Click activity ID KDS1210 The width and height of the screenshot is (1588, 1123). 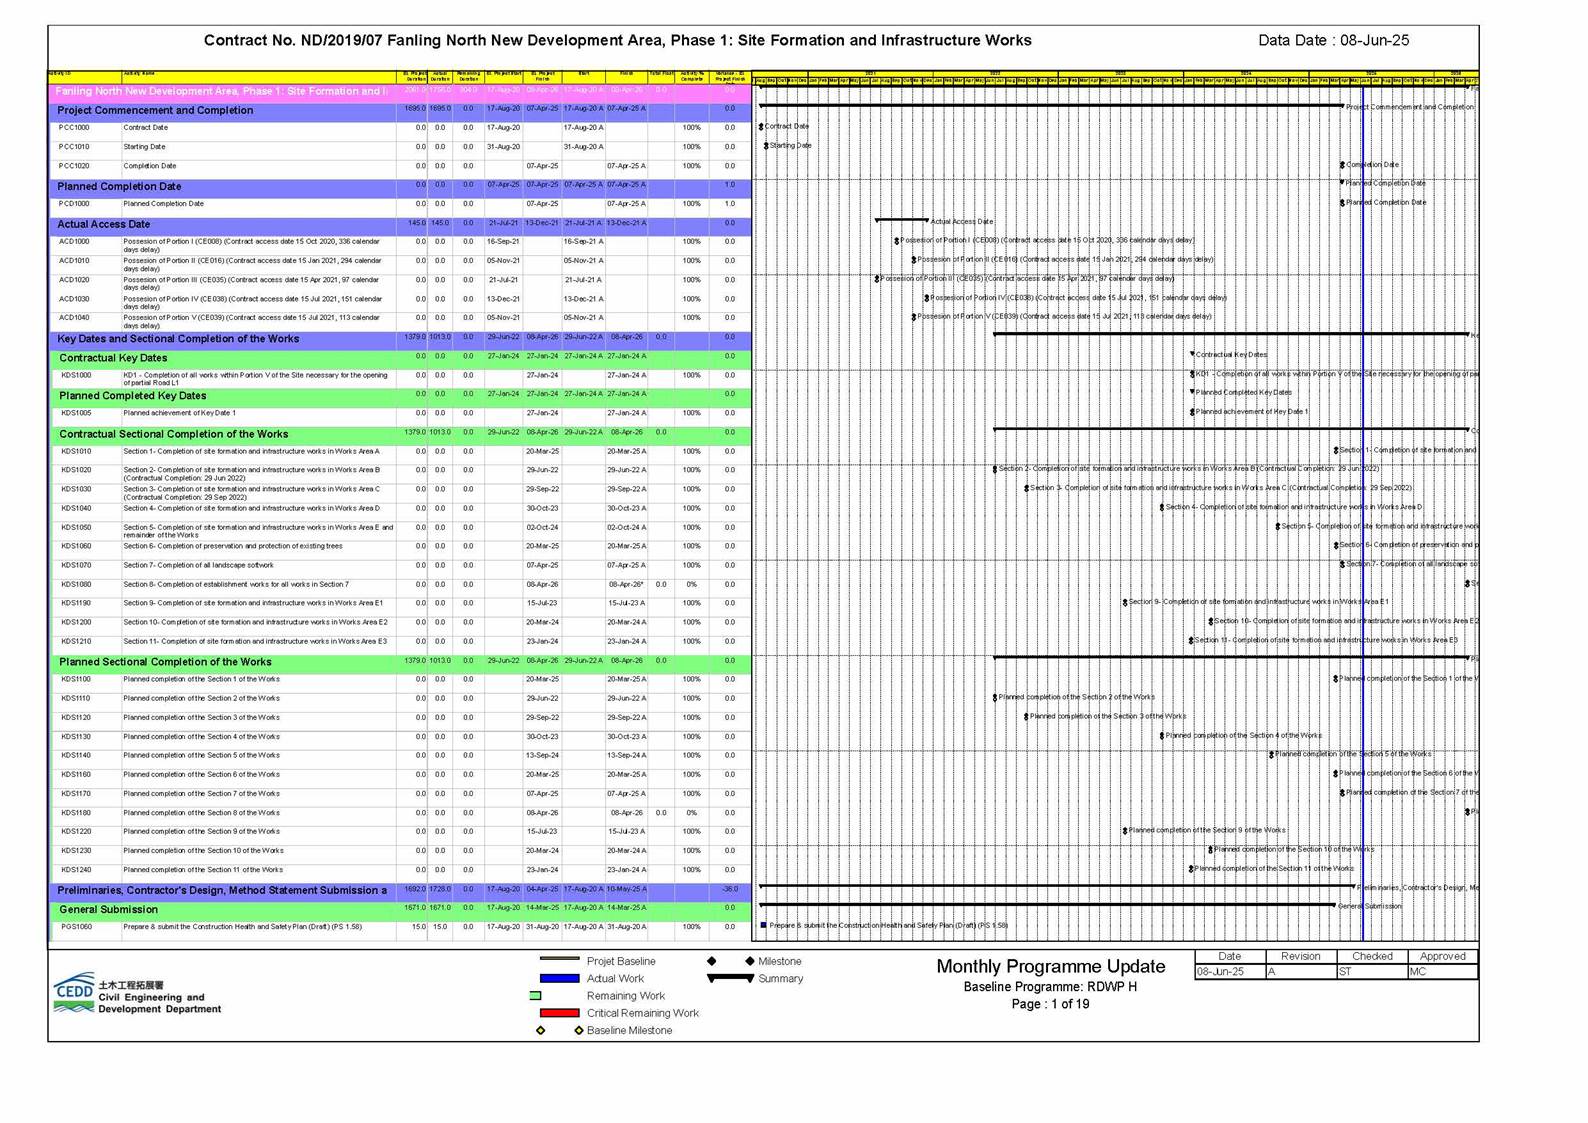[76, 642]
